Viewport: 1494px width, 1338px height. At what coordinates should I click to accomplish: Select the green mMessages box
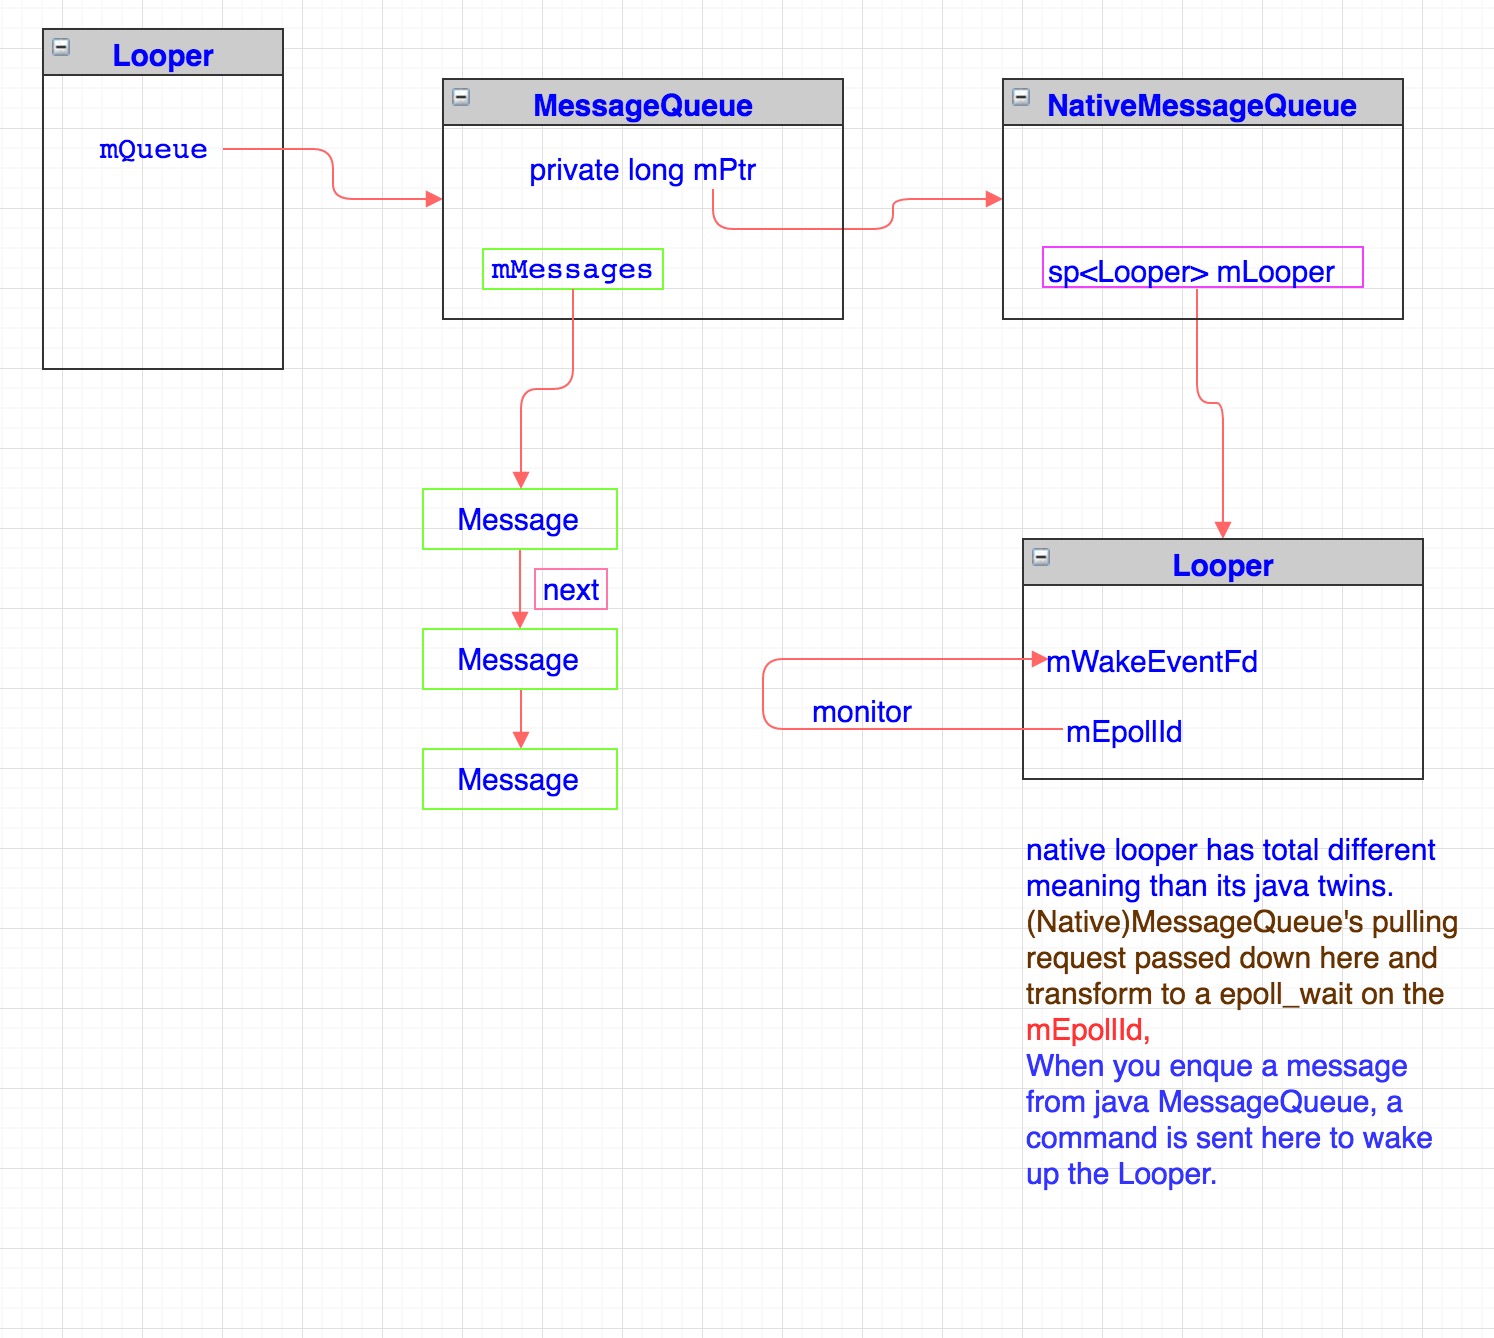coord(572,269)
